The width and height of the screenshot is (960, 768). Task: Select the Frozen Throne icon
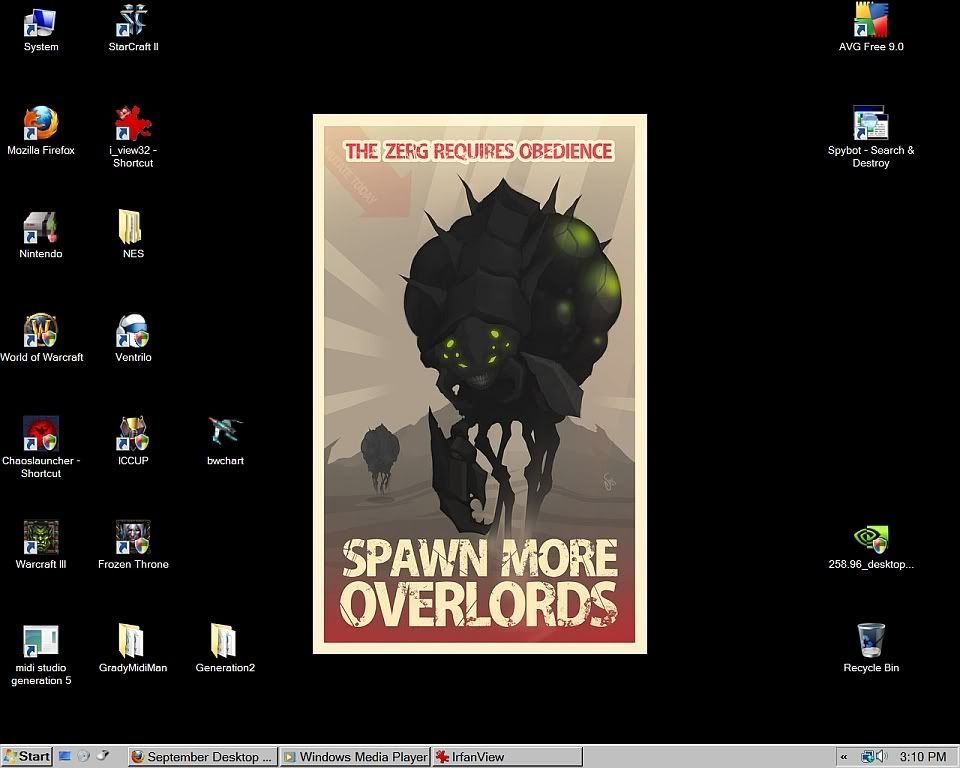point(133,538)
